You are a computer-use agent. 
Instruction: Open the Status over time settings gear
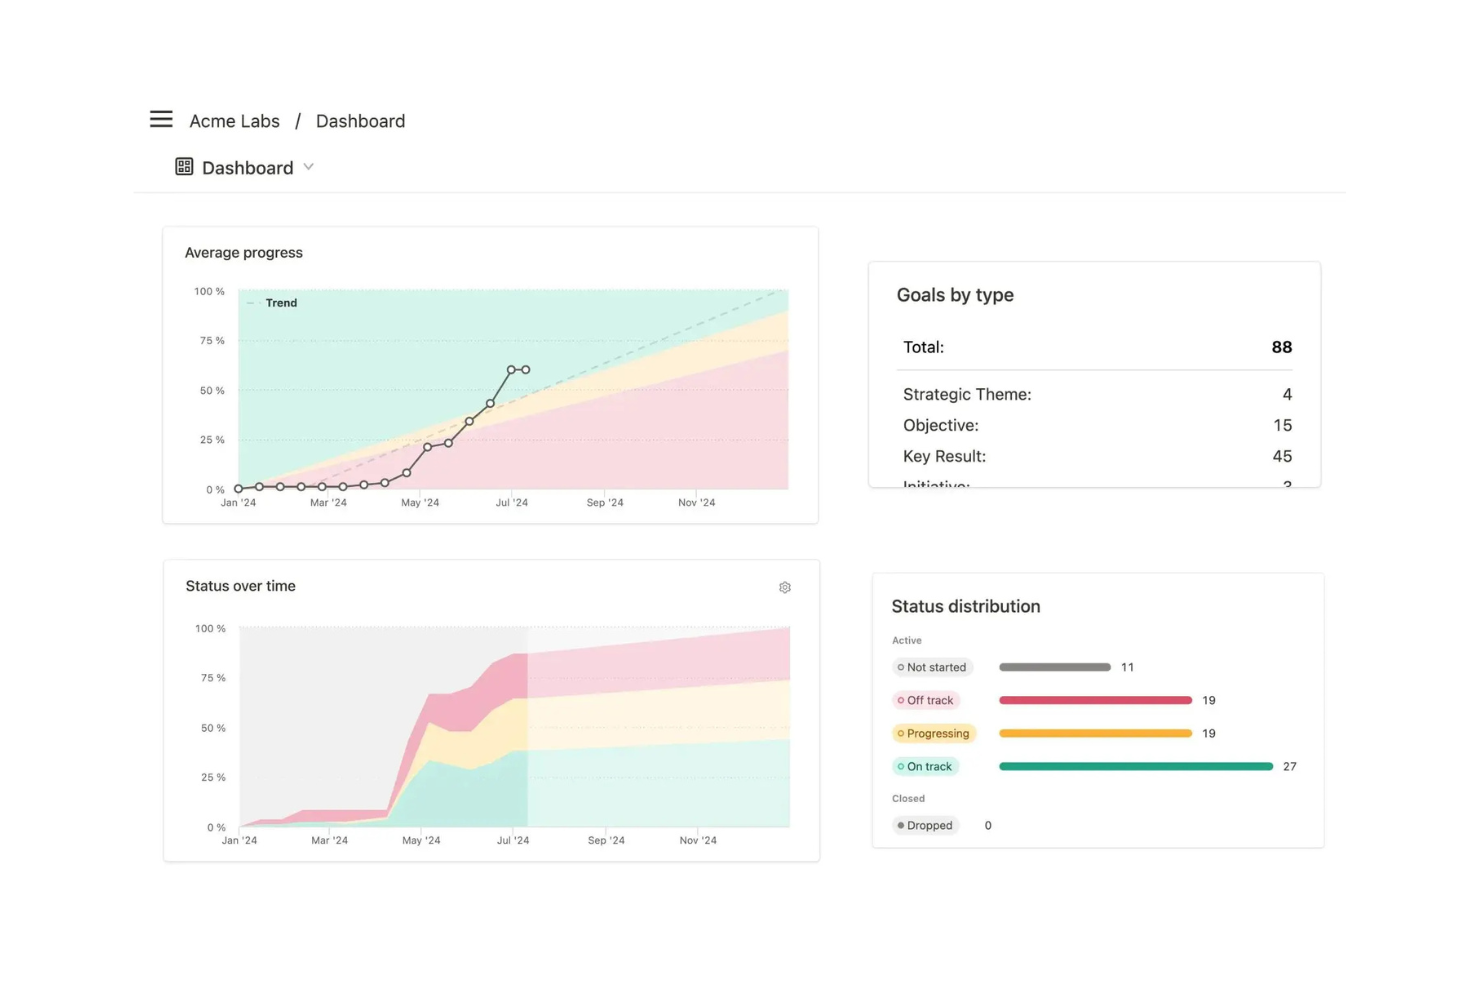[785, 587]
